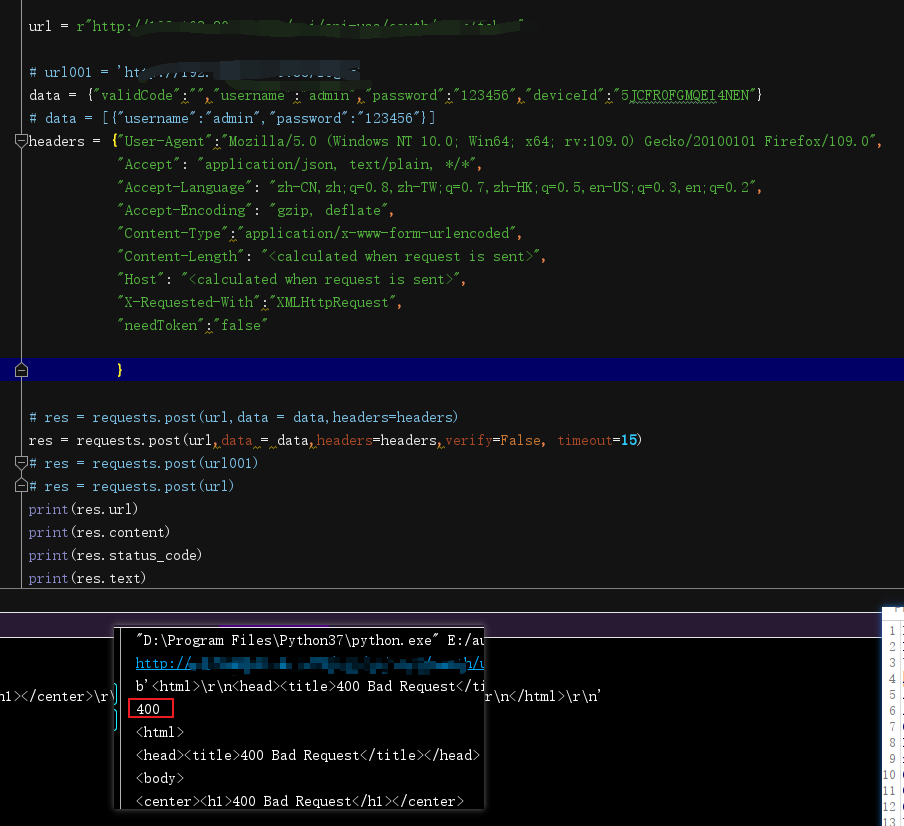Click the print(res.url) statement
The image size is (904, 826).
(83, 510)
